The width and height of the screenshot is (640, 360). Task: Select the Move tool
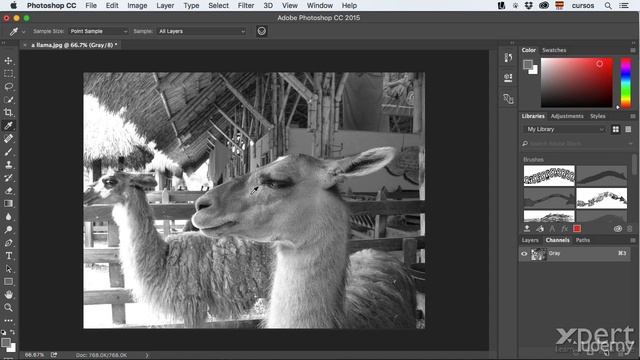pyautogui.click(x=8, y=61)
